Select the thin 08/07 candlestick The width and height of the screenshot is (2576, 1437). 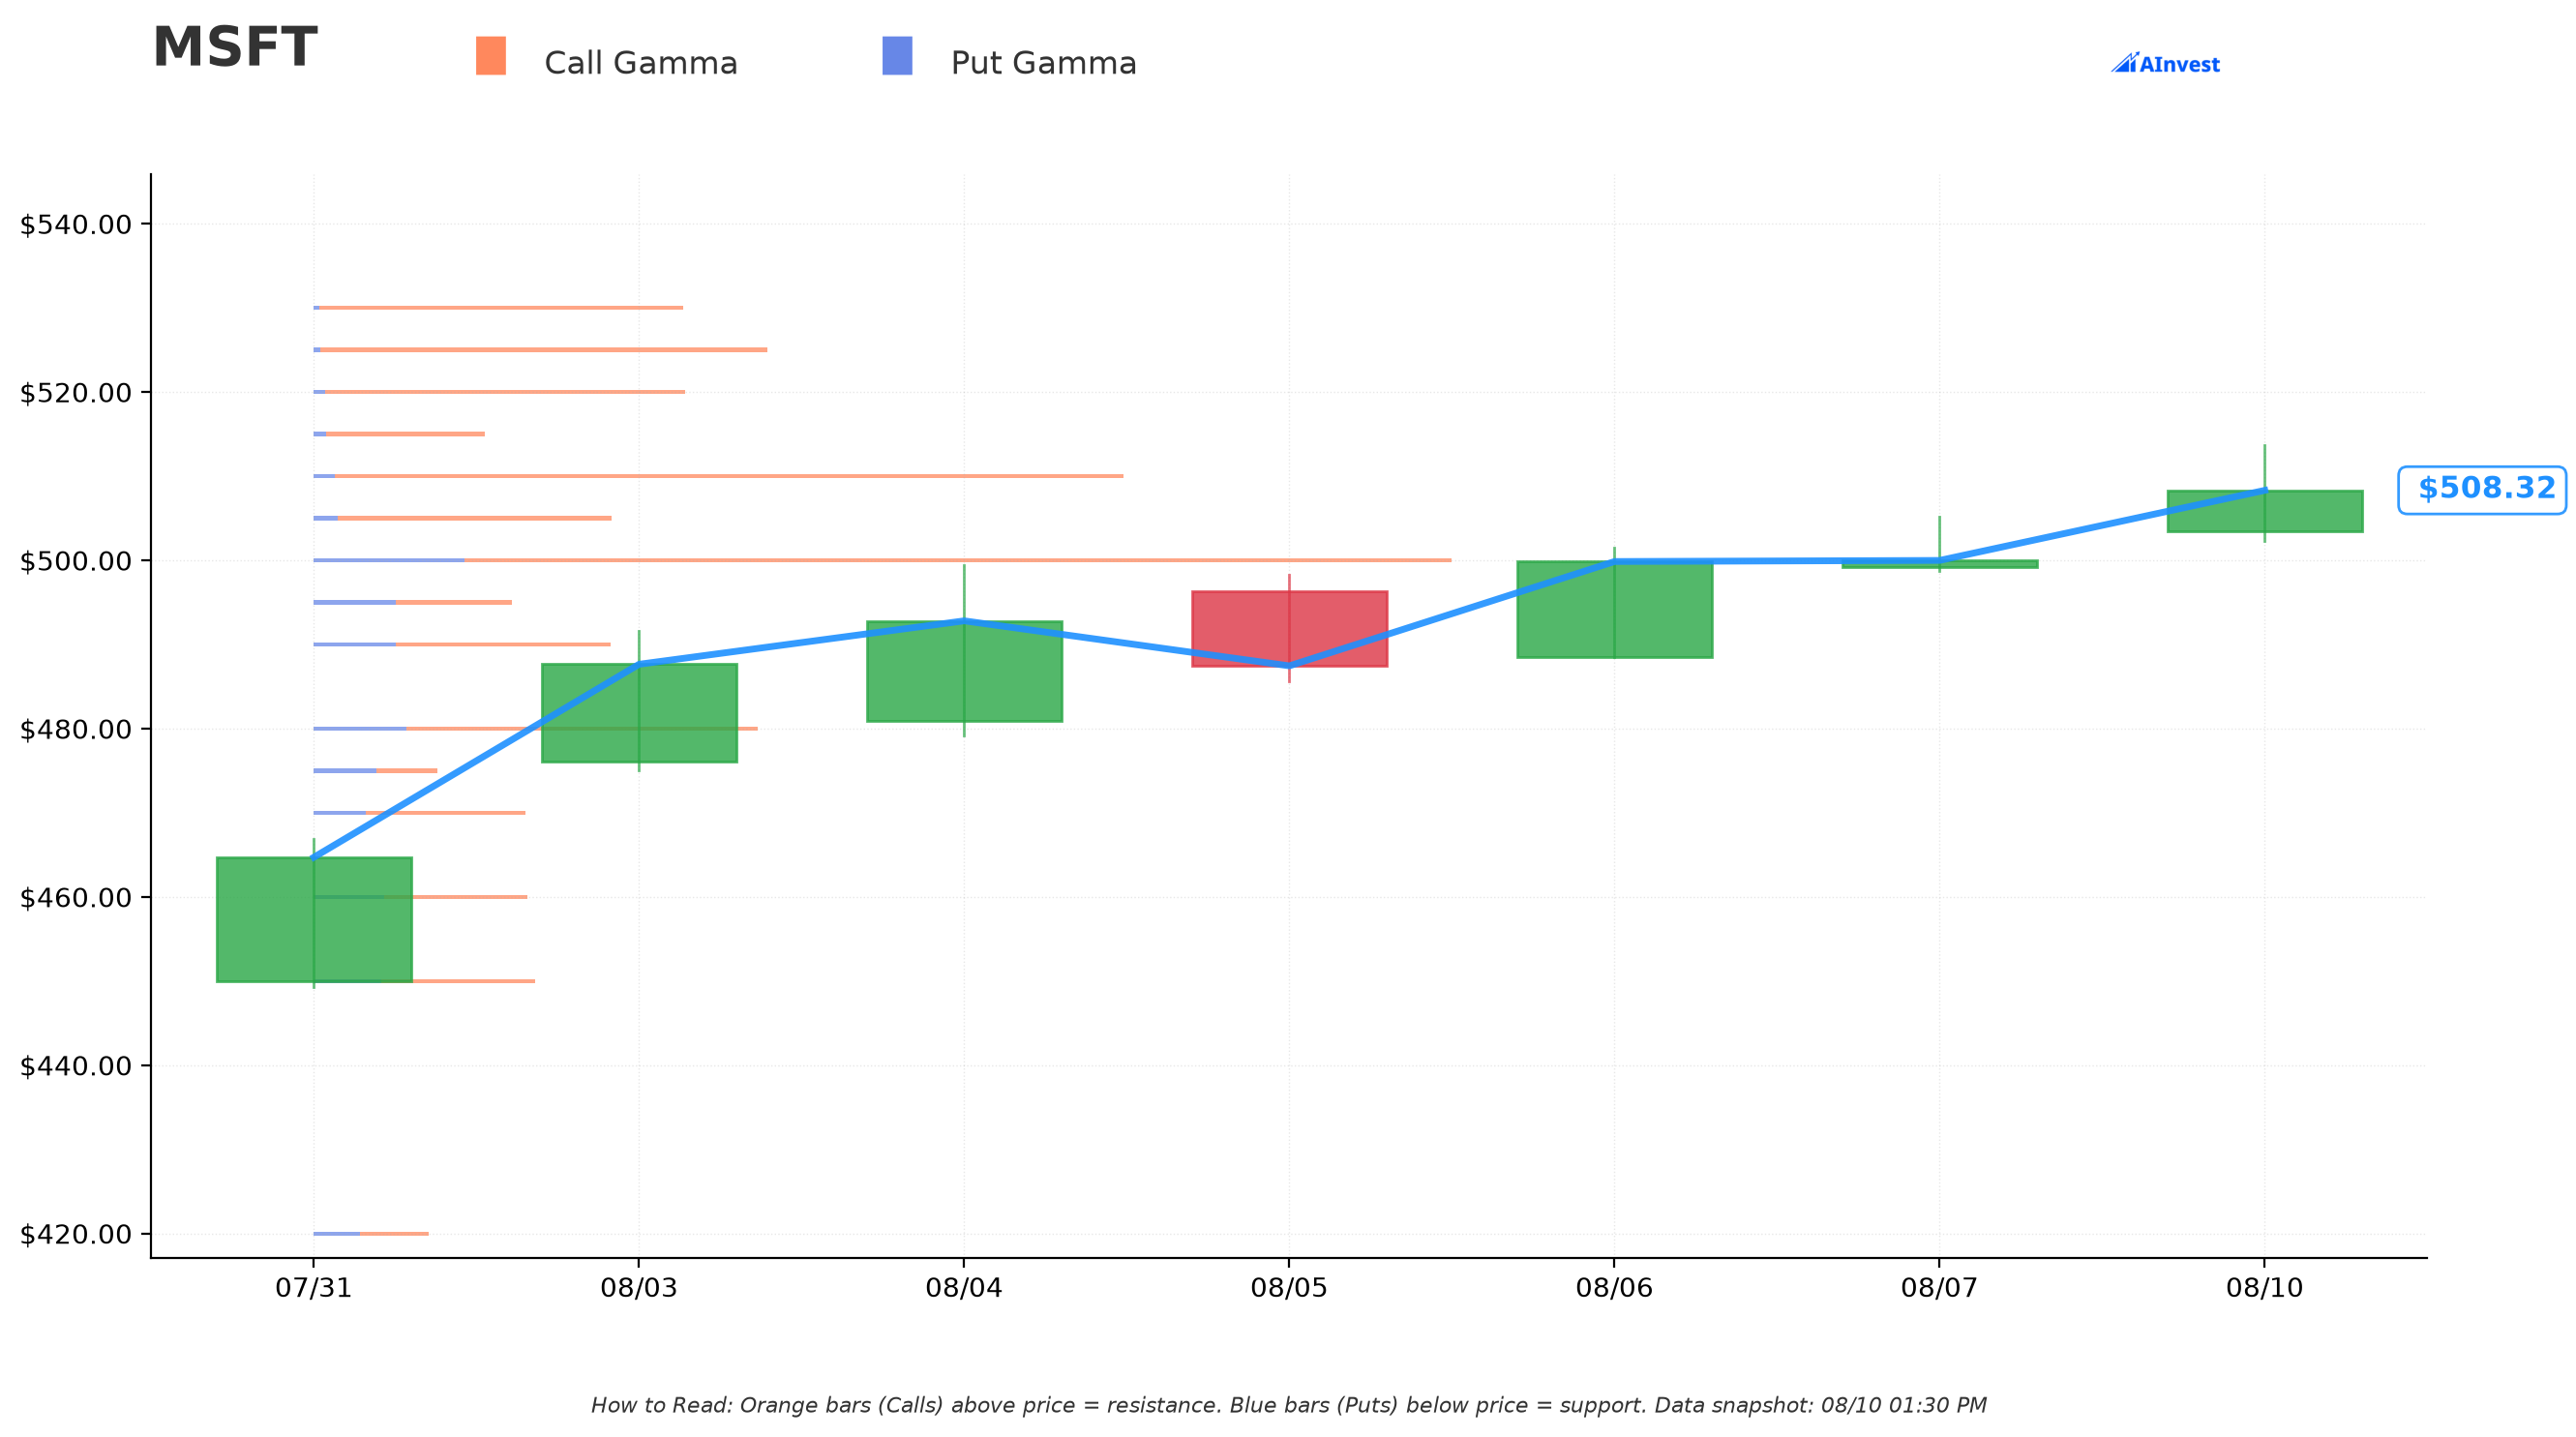pos(1939,564)
